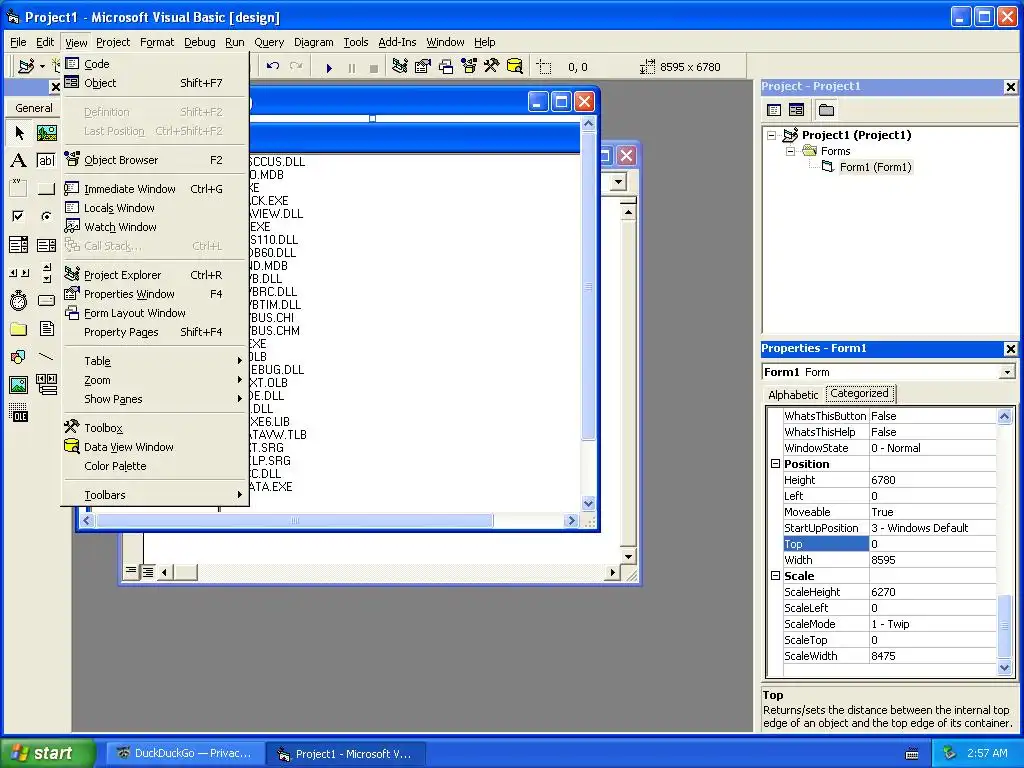Select the CheckBox control in toolbox
Viewport: 1024px width, 768px height.
coord(19,216)
